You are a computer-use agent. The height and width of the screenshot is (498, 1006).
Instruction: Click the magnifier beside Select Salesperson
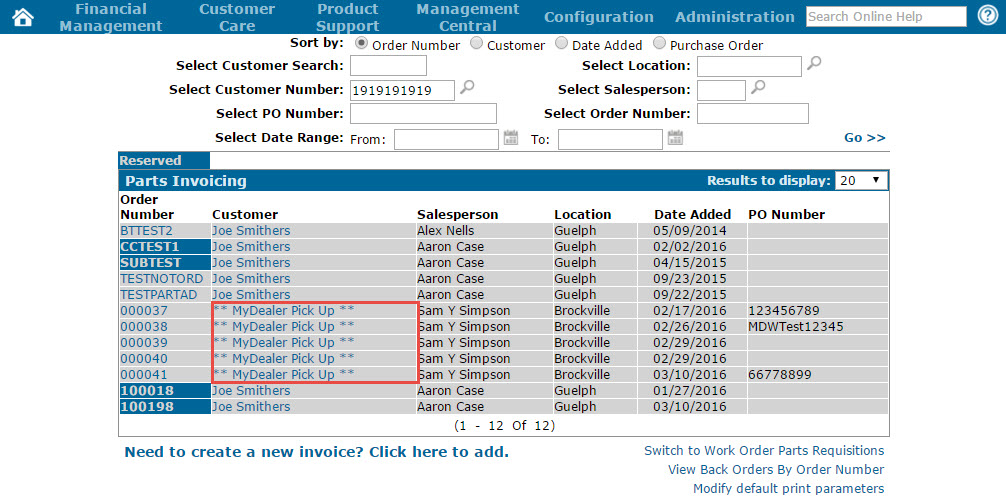click(758, 89)
